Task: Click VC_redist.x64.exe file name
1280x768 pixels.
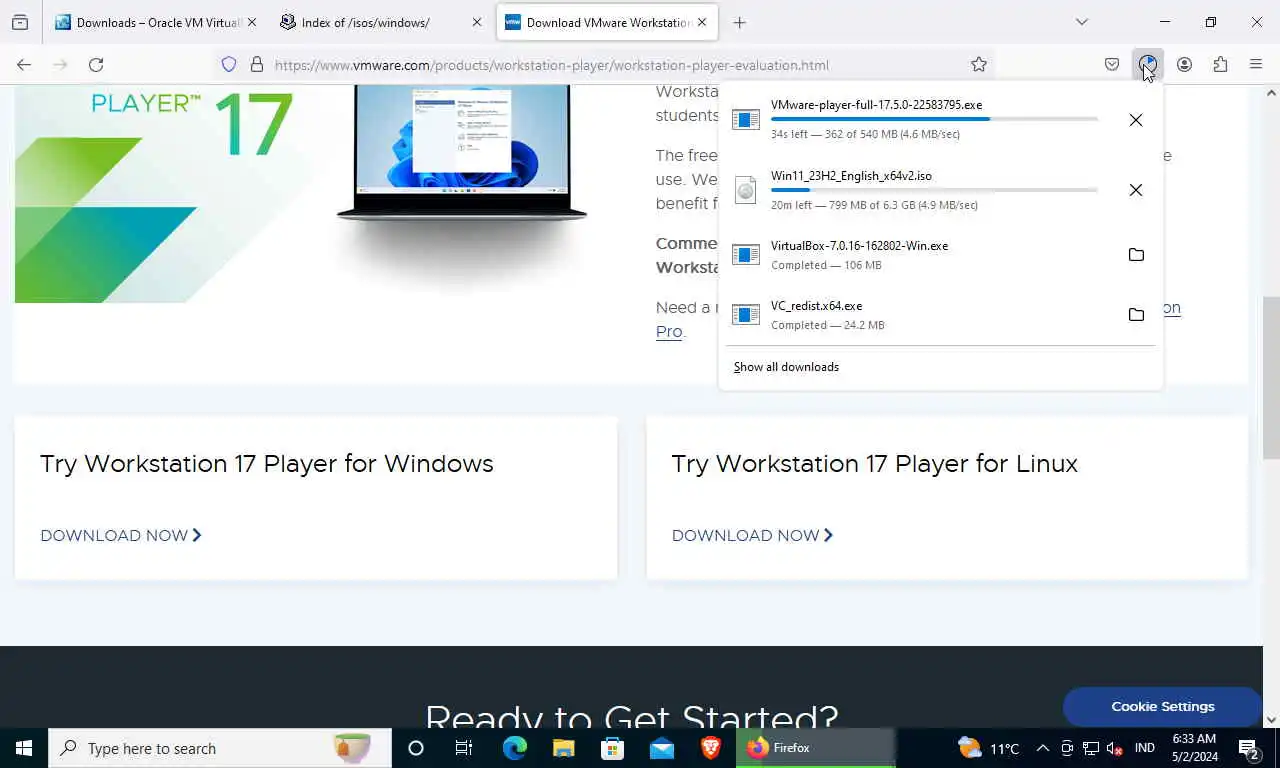Action: tap(816, 306)
